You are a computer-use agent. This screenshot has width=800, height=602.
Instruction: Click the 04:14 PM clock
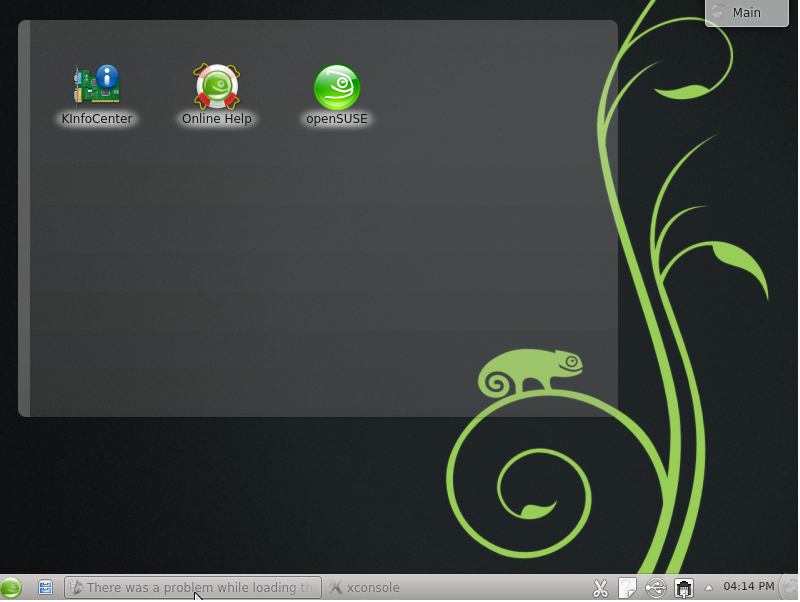tap(748, 586)
